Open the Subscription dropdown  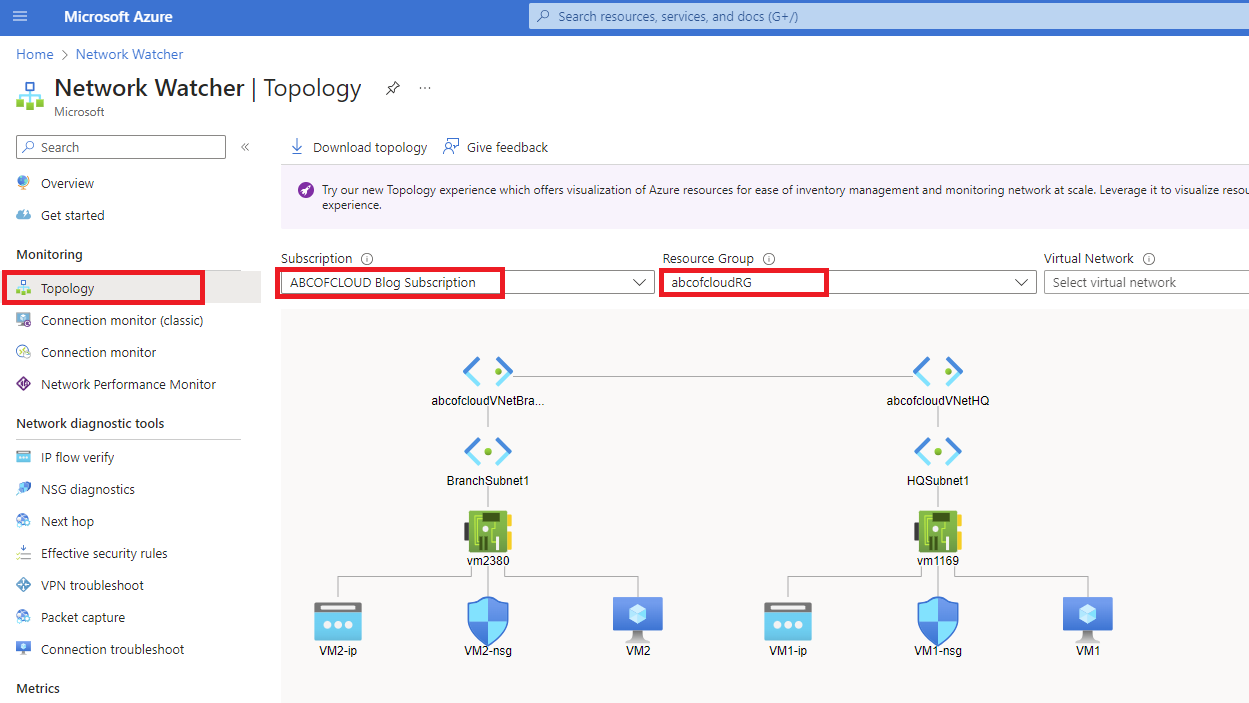click(641, 282)
